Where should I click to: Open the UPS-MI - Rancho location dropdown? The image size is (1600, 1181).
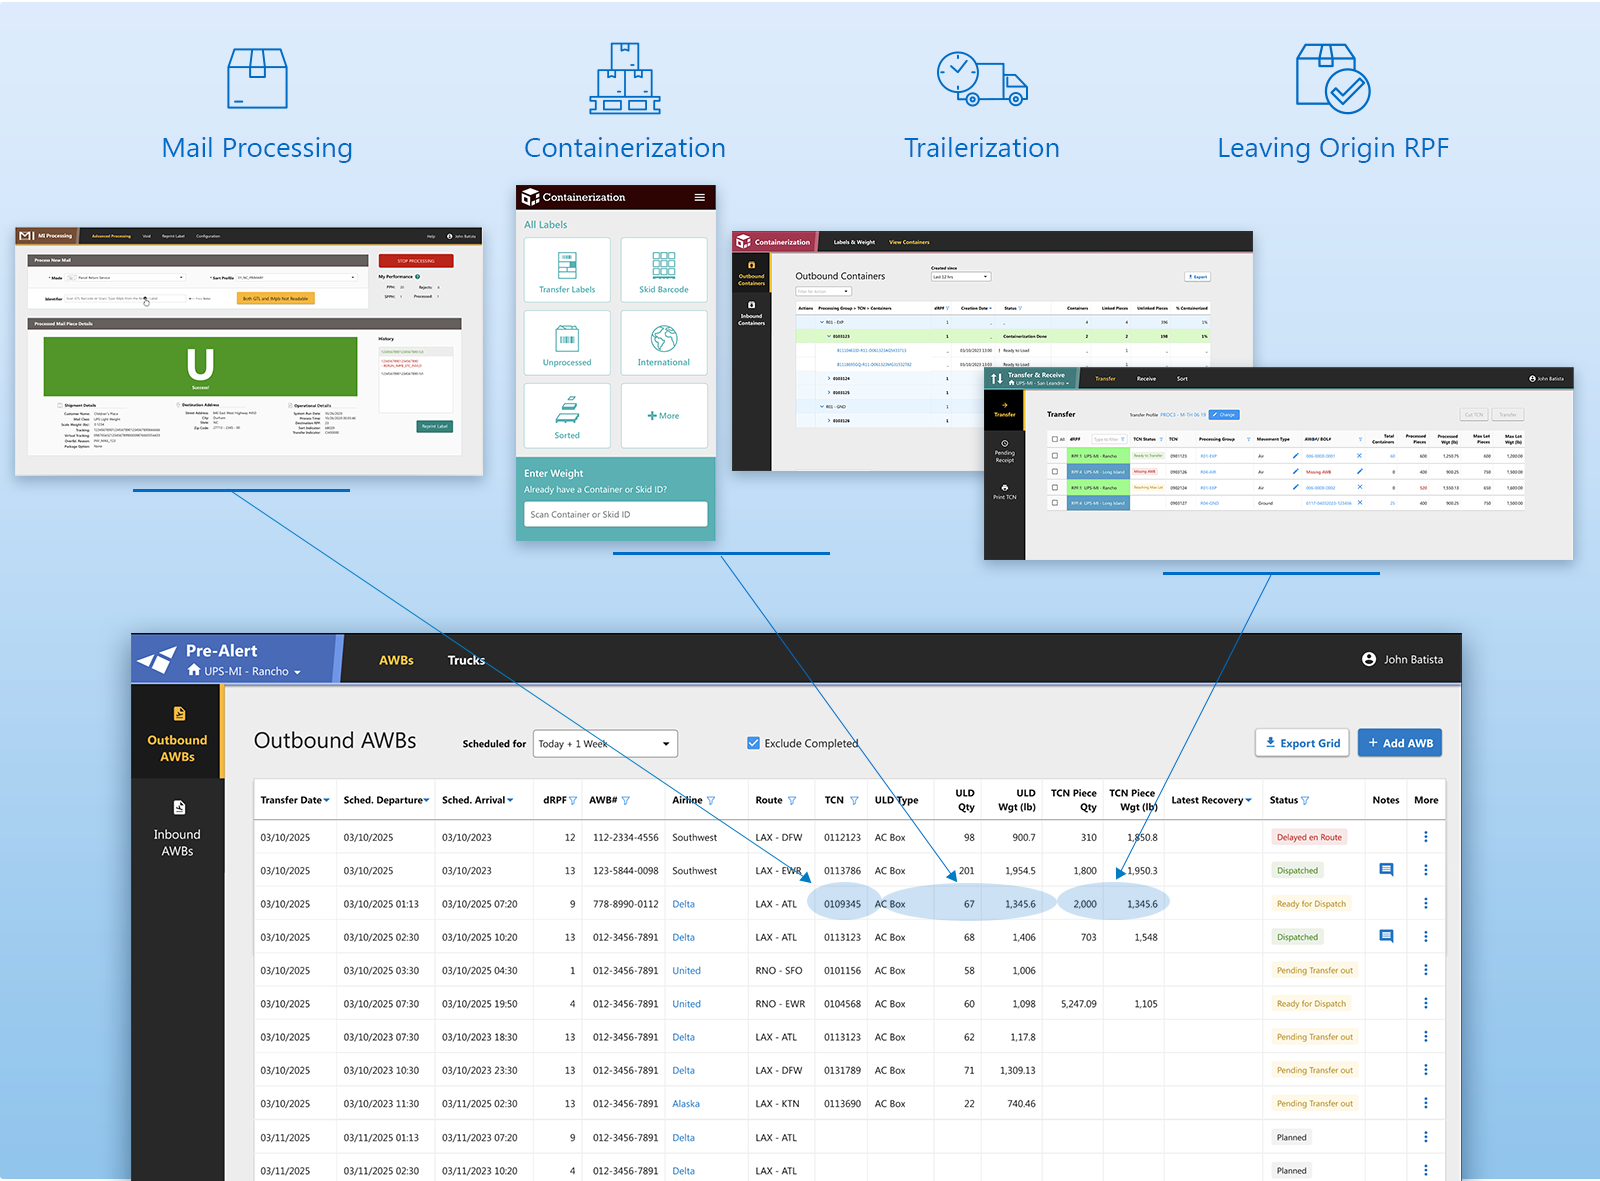point(244,672)
